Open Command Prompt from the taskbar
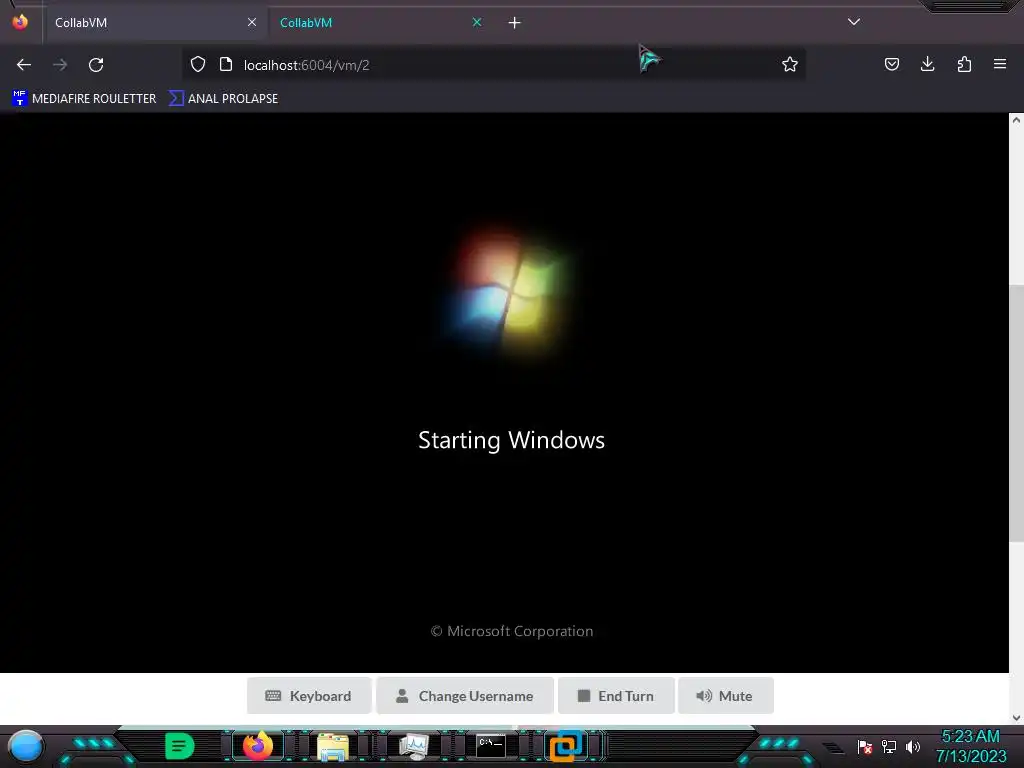This screenshot has width=1024, height=768. pos(490,746)
